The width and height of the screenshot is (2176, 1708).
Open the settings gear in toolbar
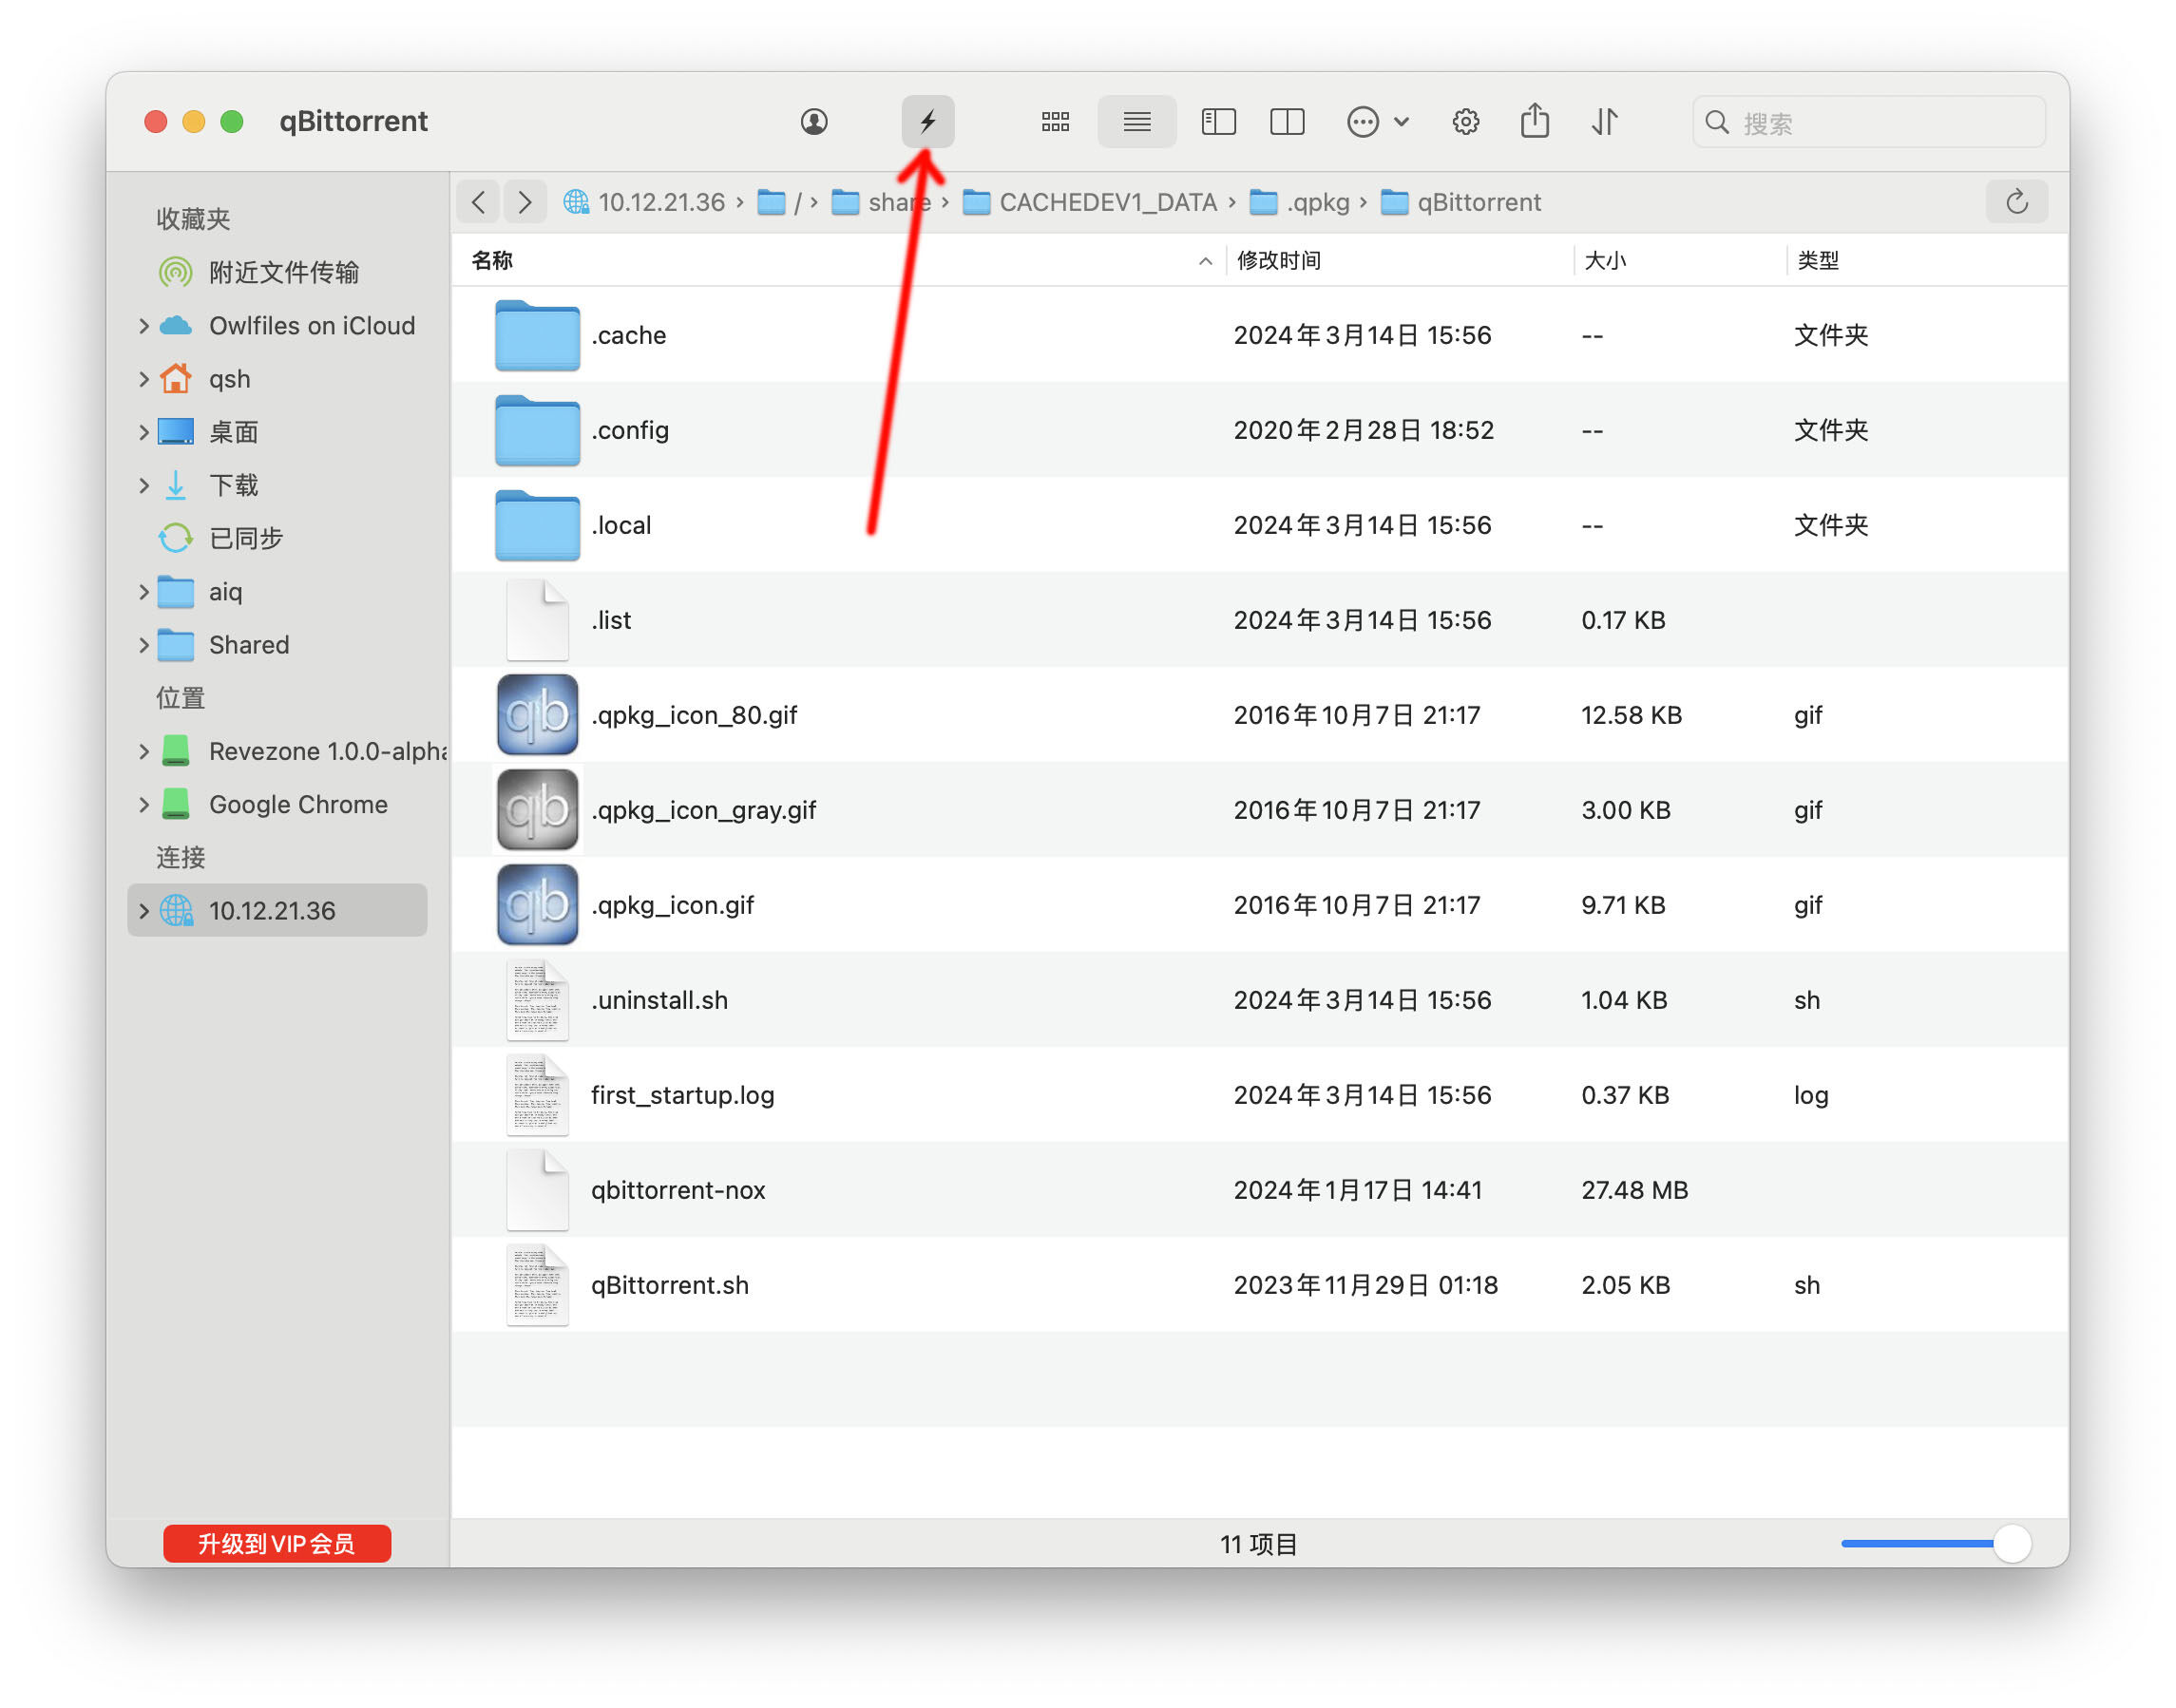[x=1465, y=122]
